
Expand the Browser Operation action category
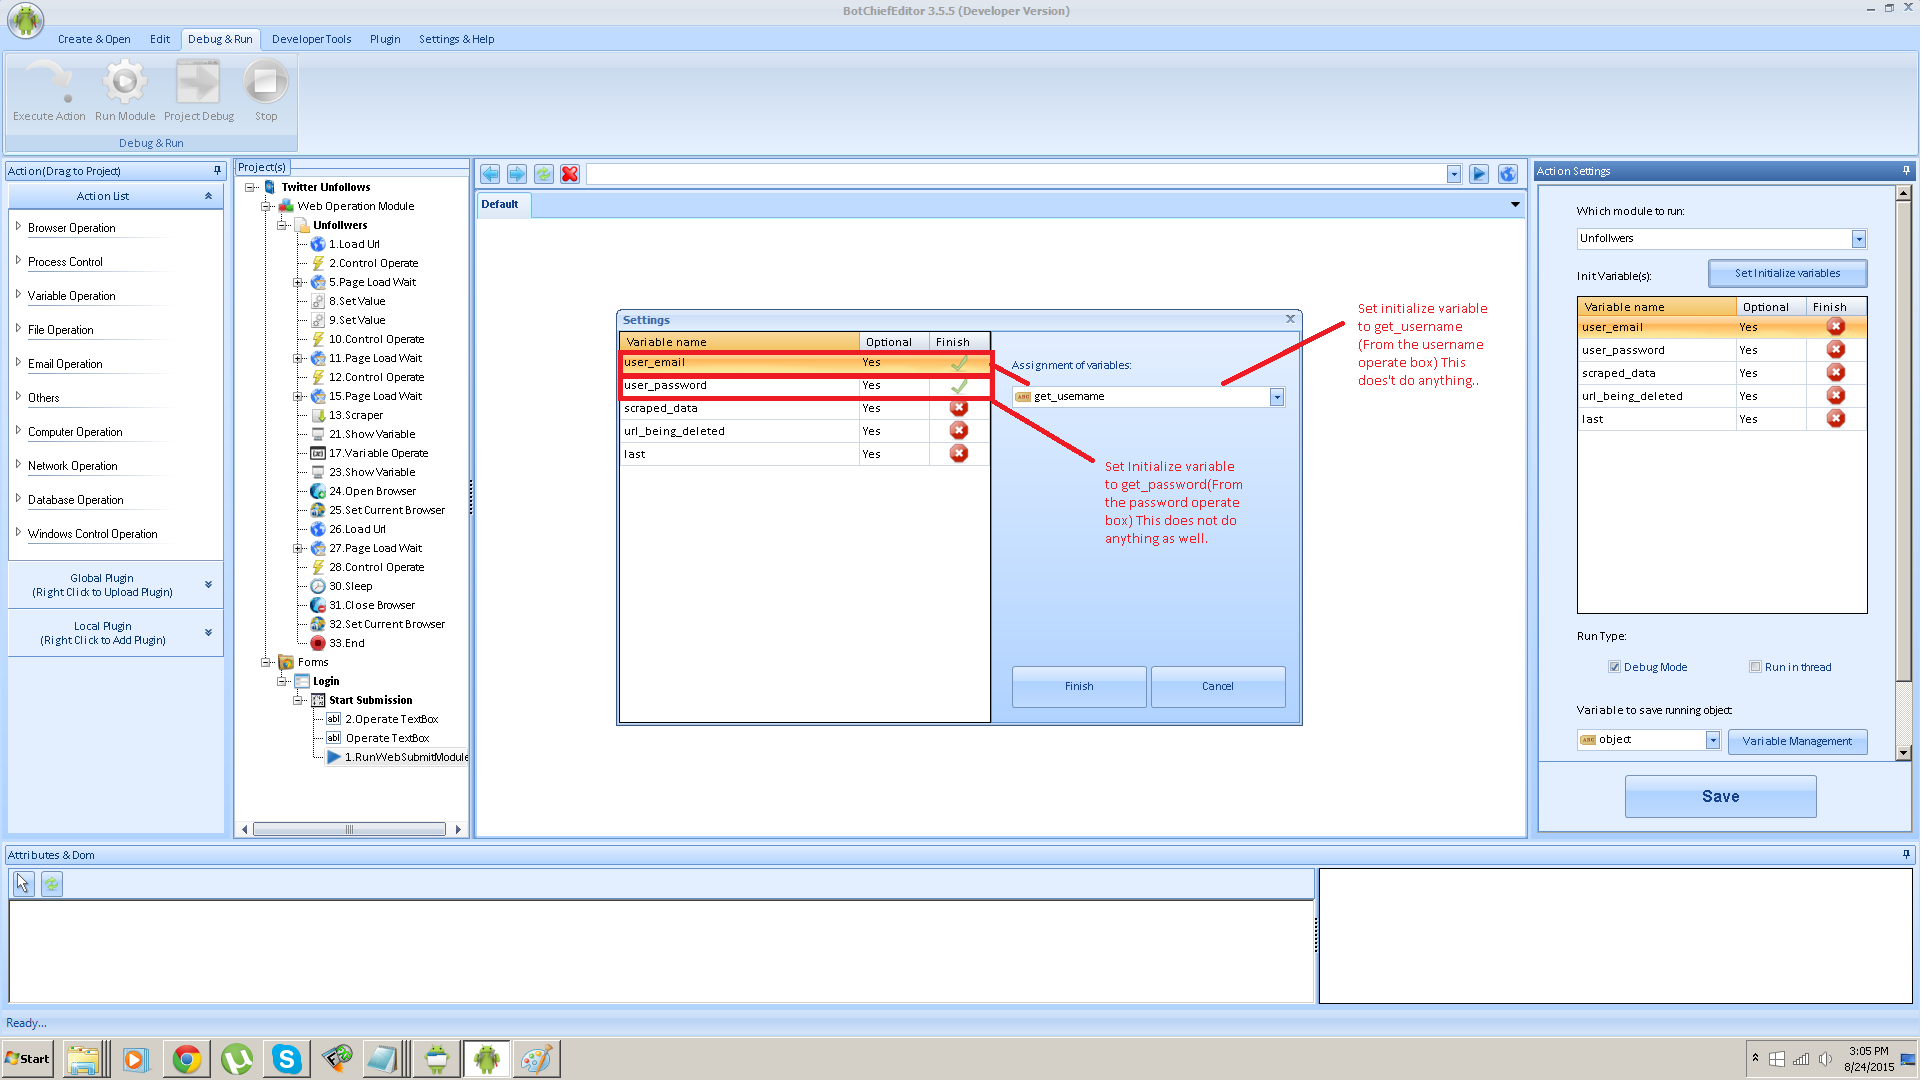pyautogui.click(x=18, y=227)
